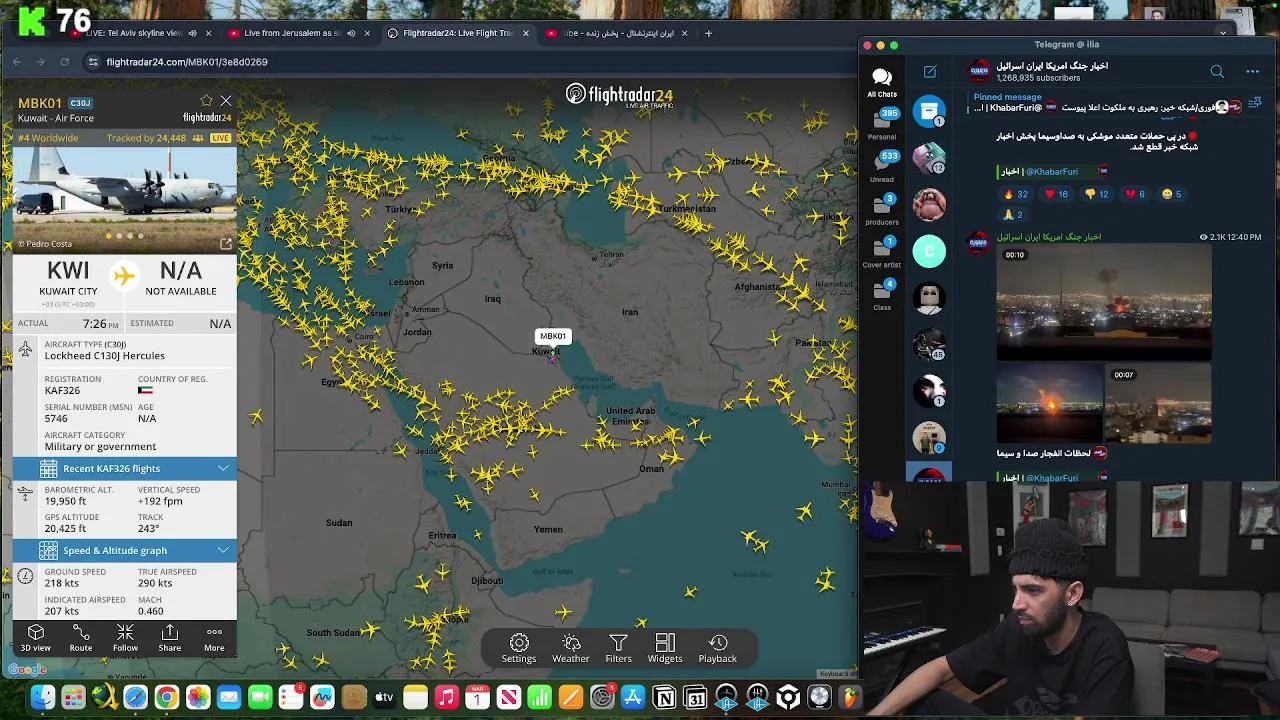Open the map Filters

point(618,649)
